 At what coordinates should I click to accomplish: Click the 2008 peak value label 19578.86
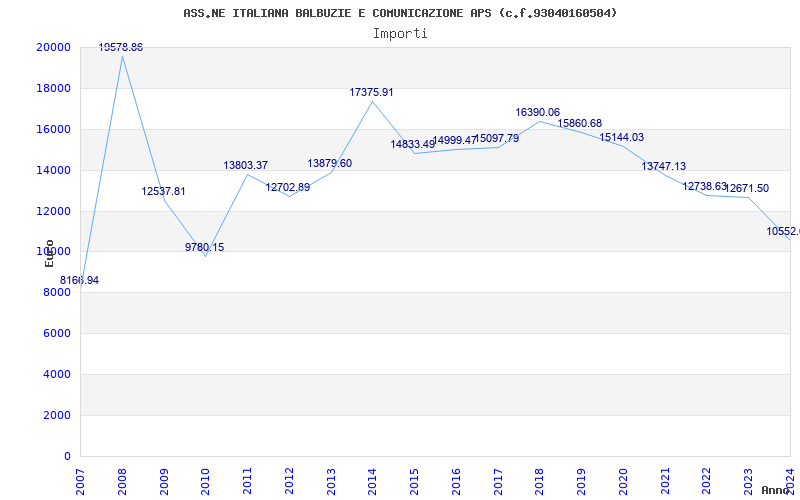[x=121, y=47]
